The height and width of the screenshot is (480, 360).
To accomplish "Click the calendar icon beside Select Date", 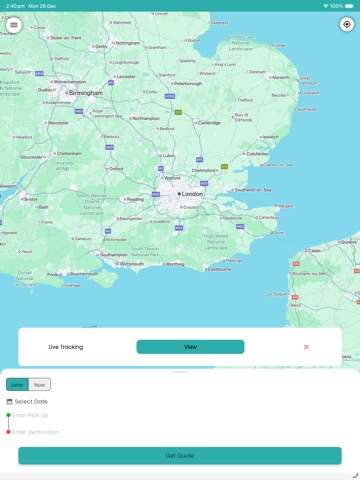I will click(x=9, y=402).
